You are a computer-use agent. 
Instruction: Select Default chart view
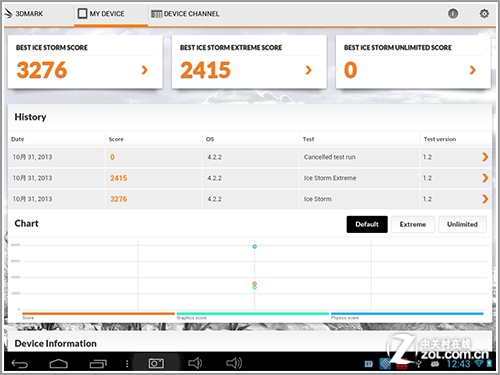(367, 224)
